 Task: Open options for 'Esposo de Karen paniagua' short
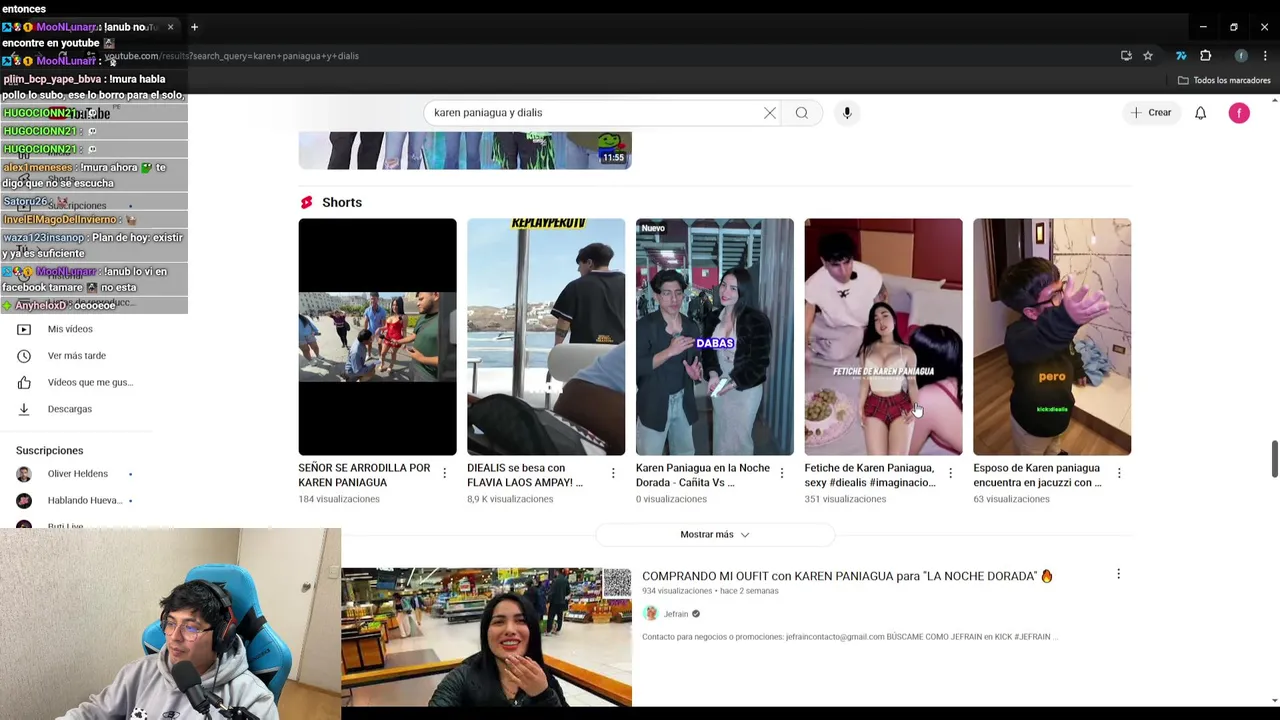1119,473
